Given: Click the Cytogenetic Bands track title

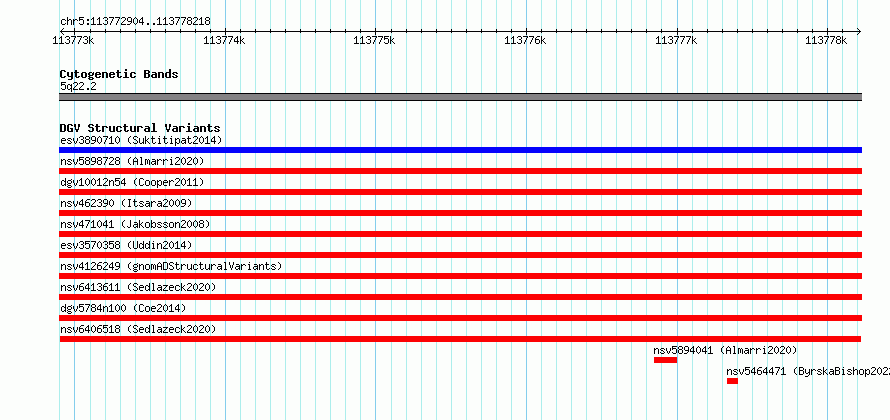Looking at the screenshot, I should click(x=119, y=74).
